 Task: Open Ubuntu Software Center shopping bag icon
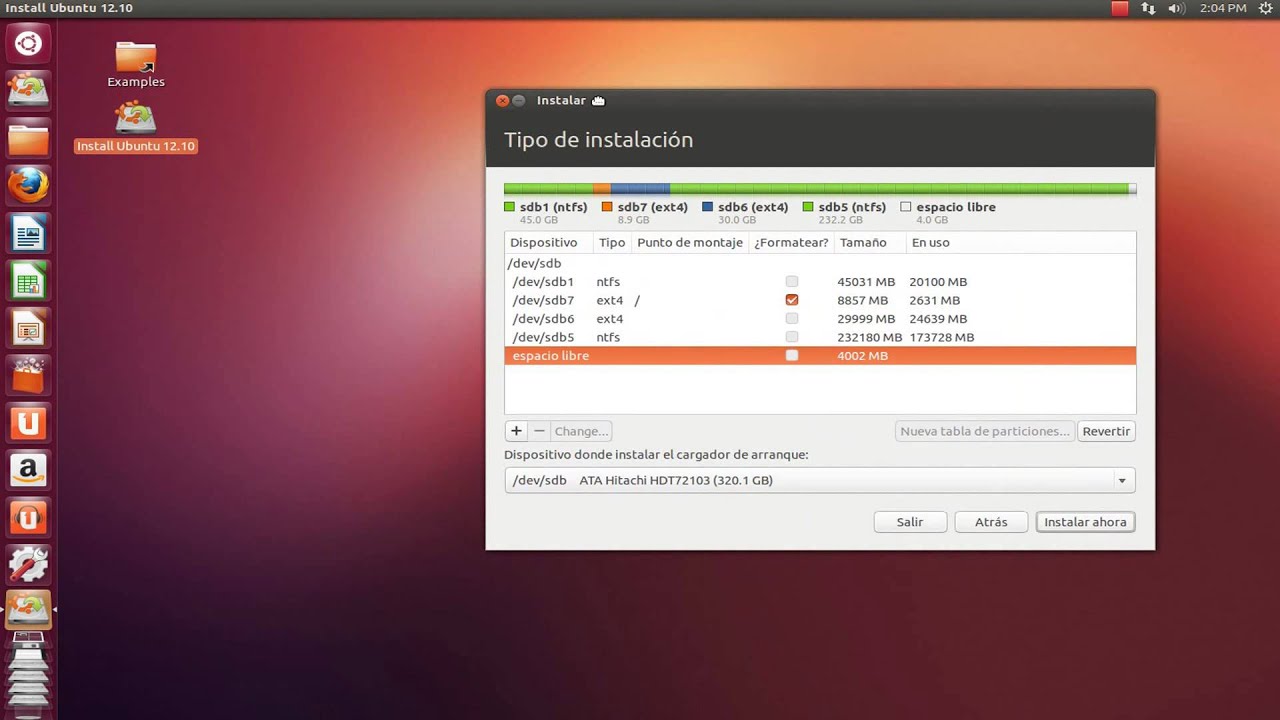coord(28,376)
